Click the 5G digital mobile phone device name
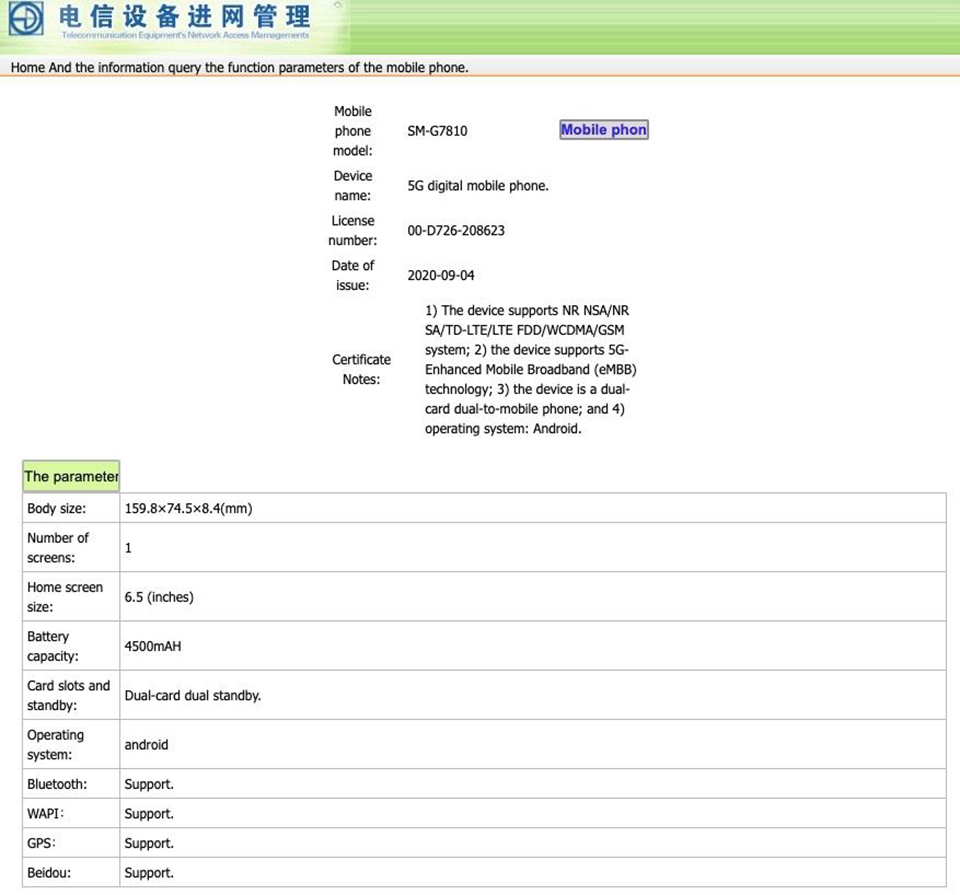This screenshot has width=960, height=895. 478,185
